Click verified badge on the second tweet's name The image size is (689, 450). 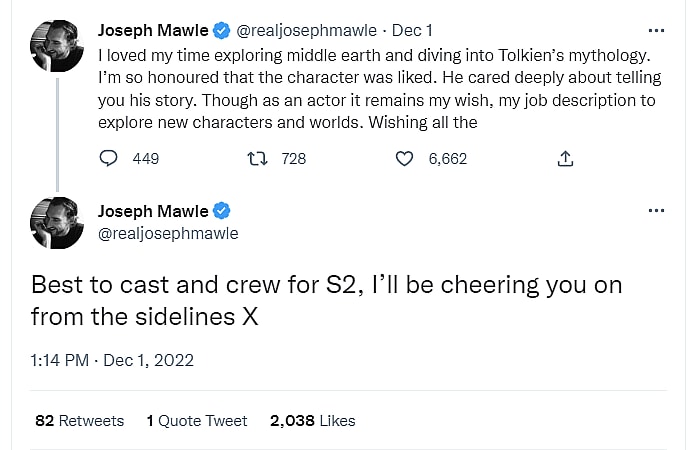click(223, 211)
